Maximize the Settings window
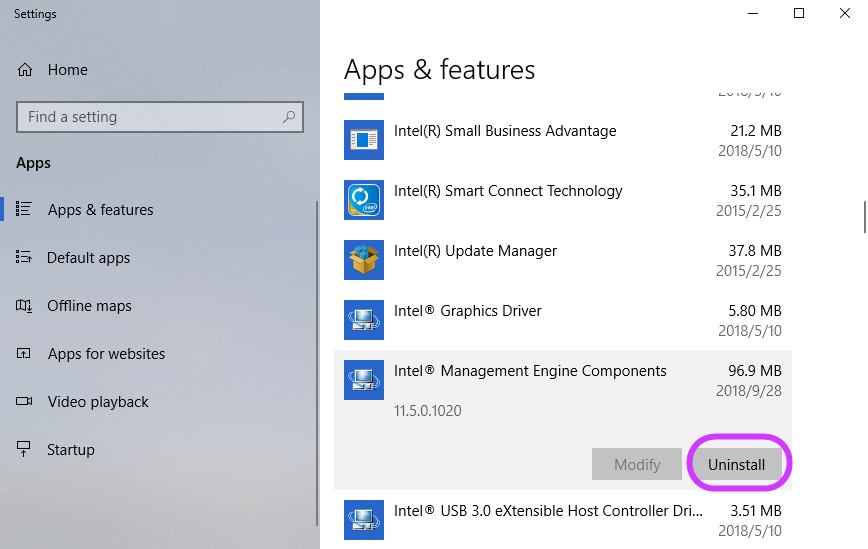The image size is (868, 549). tap(799, 13)
